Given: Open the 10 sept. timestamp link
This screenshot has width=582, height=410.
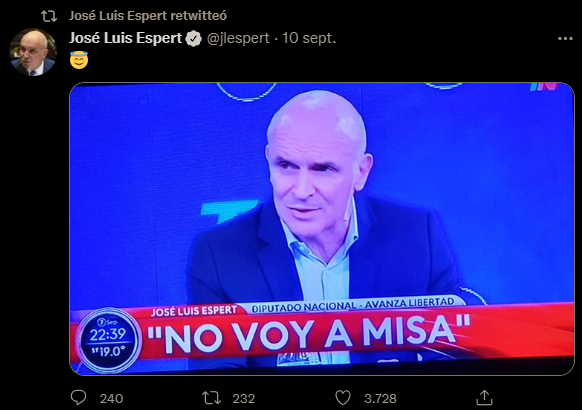Looking at the screenshot, I should 309,38.
